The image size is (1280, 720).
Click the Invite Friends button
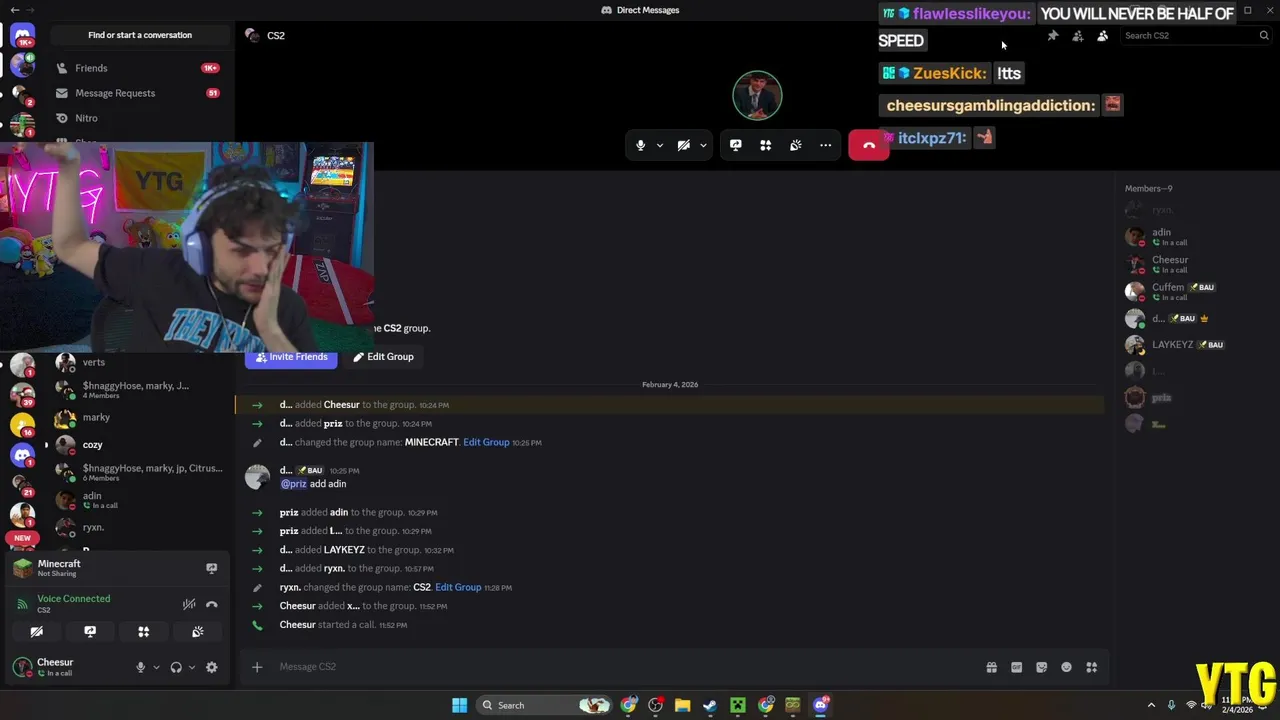[292, 357]
